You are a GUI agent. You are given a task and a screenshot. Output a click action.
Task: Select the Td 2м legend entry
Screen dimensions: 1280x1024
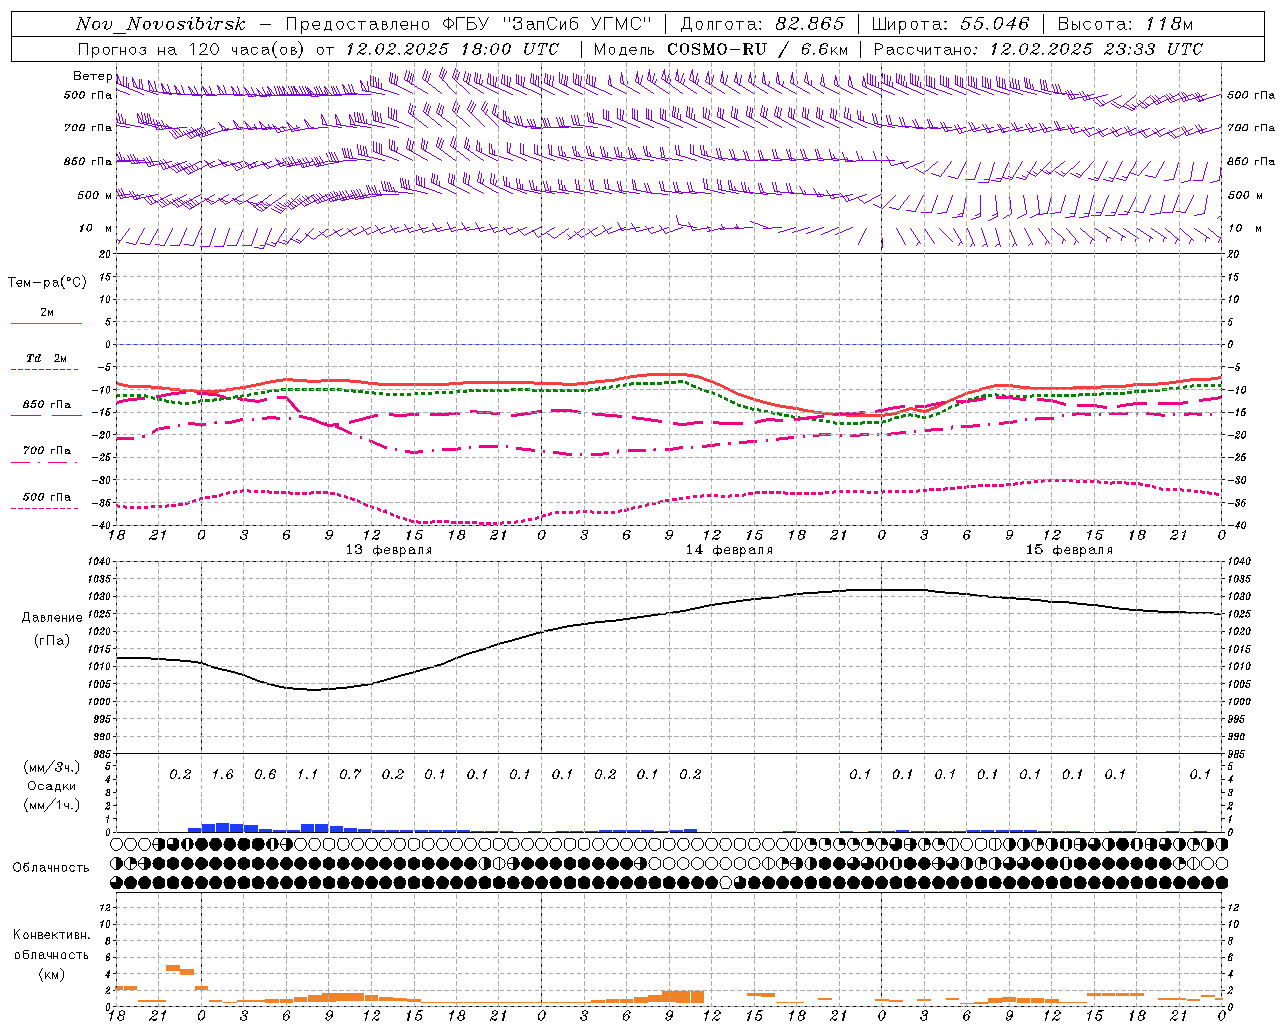[x=46, y=358]
